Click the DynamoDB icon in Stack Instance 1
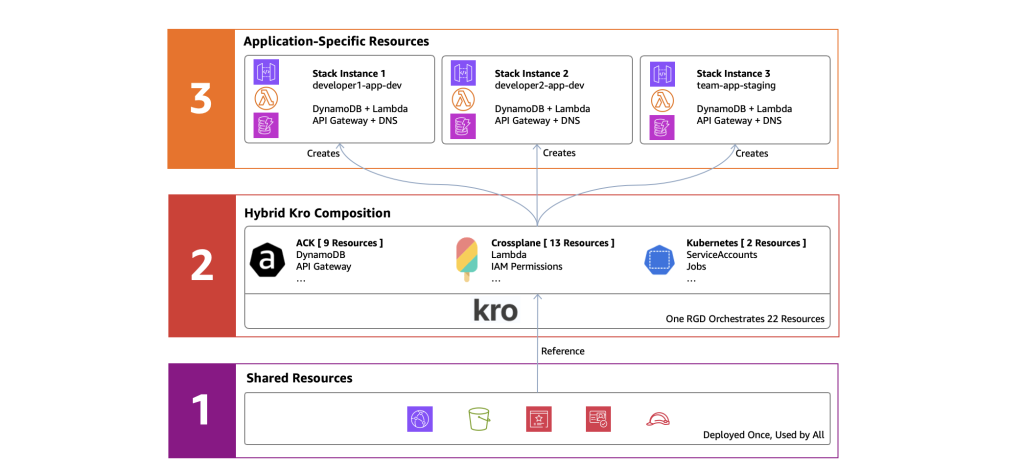Viewport: 1024px width, 470px height. (x=266, y=125)
